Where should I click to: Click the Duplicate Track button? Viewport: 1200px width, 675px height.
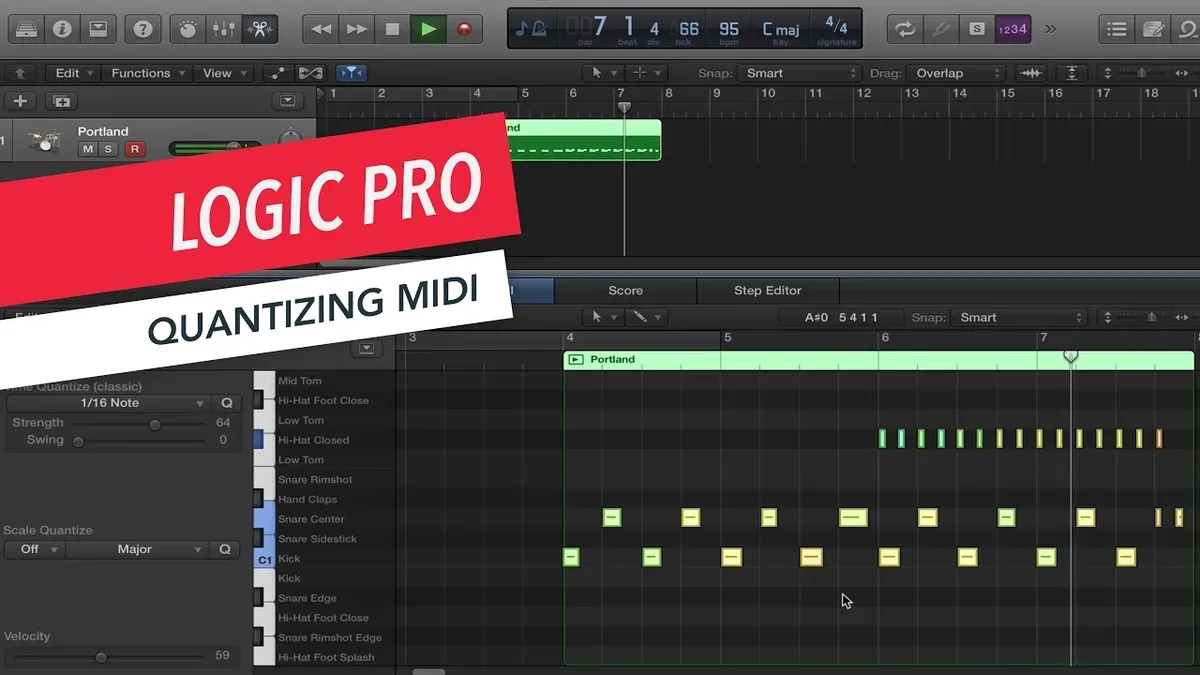(62, 101)
